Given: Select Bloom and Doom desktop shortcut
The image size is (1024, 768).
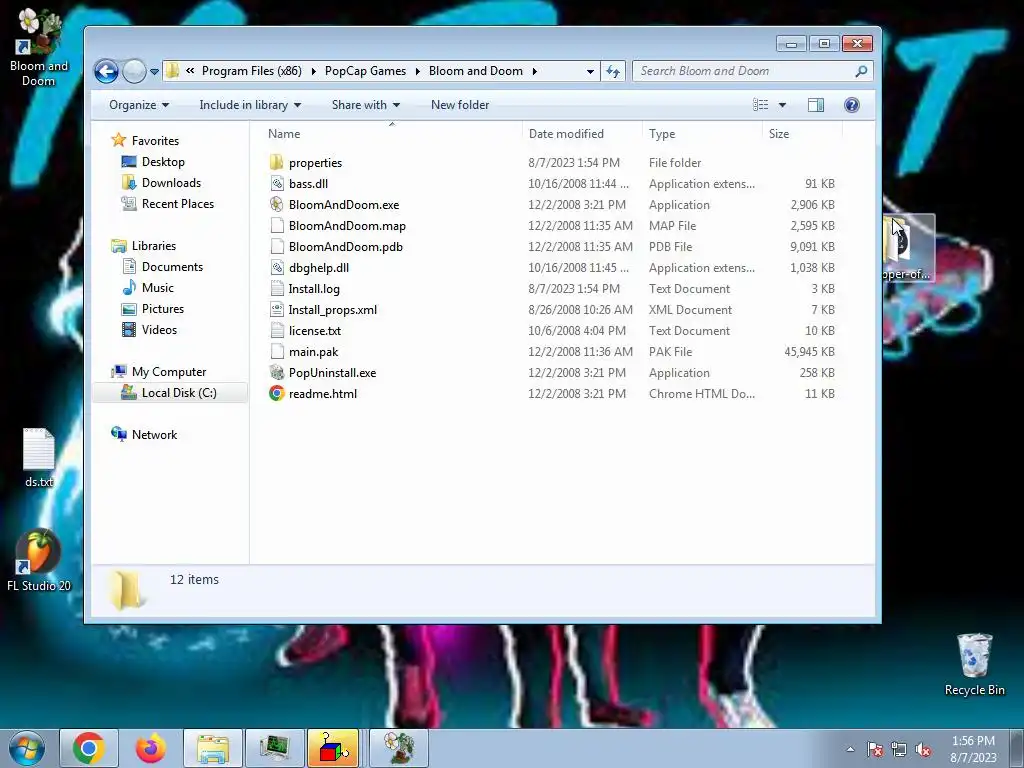Looking at the screenshot, I should 39,47.
